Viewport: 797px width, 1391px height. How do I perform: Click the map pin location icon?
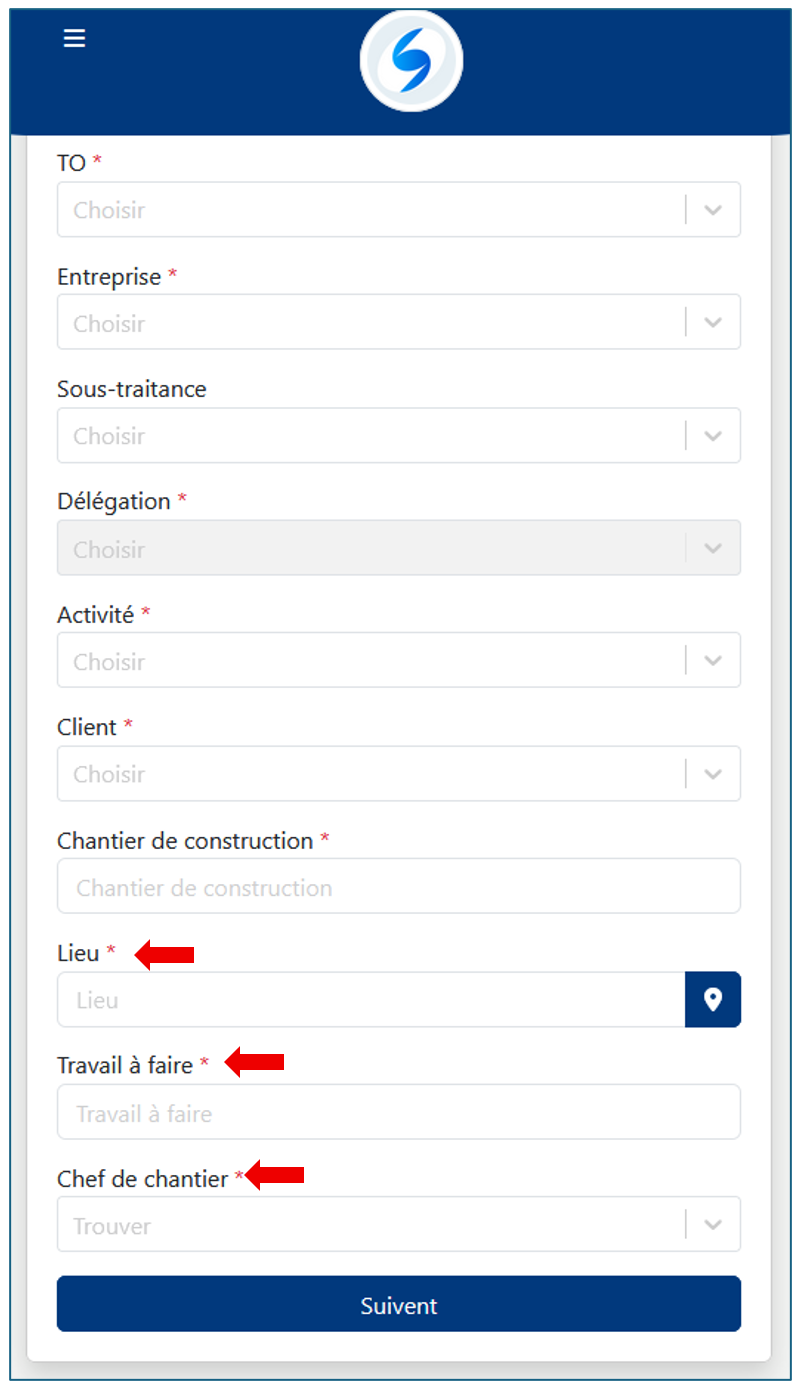712,999
